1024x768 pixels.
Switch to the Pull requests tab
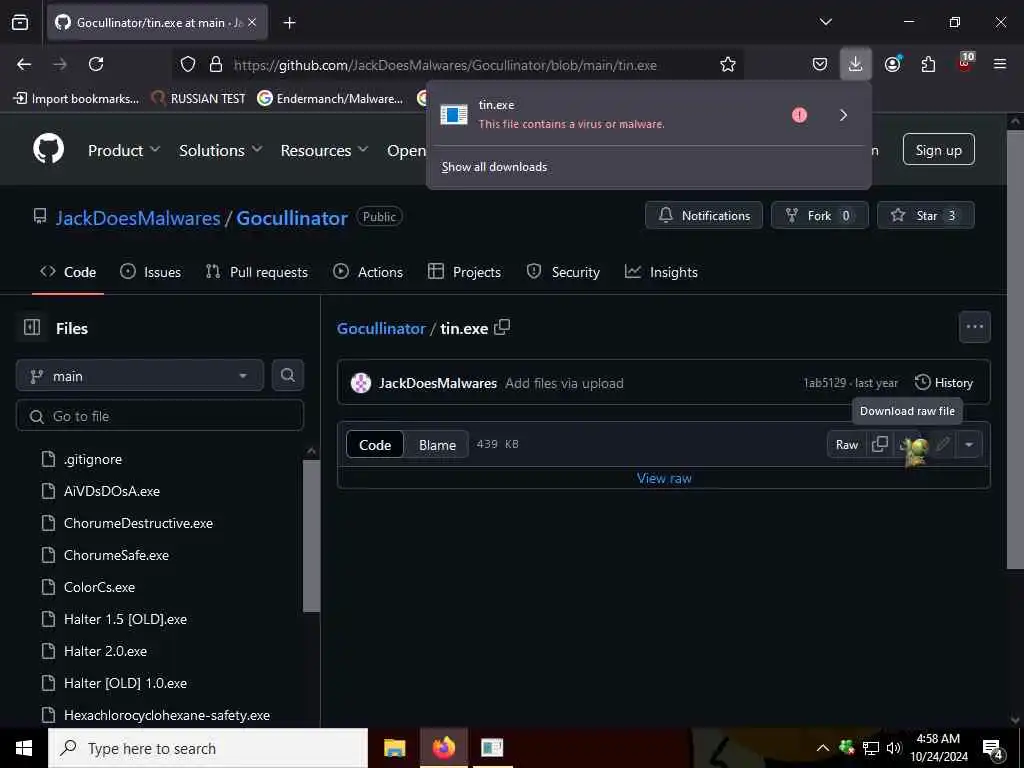257,272
